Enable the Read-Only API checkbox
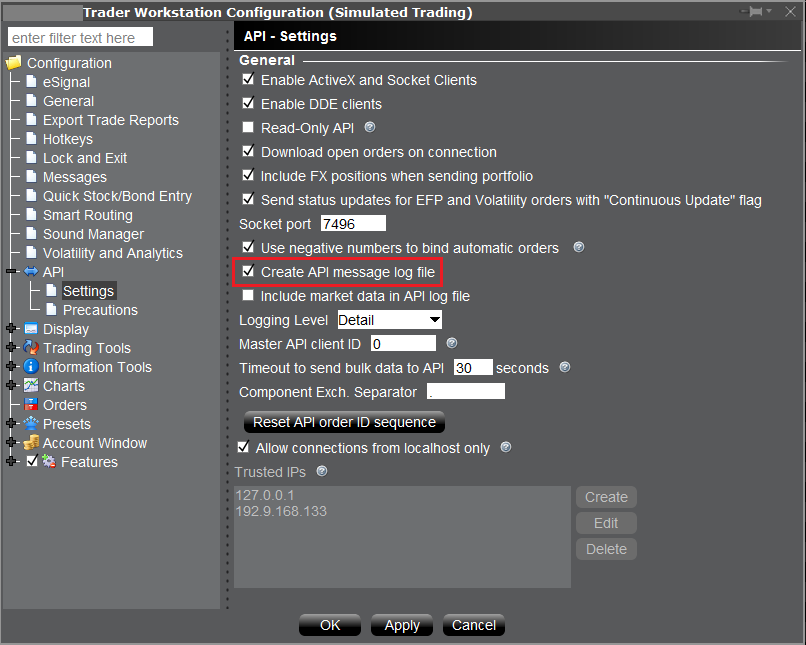The image size is (806, 645). [246, 126]
